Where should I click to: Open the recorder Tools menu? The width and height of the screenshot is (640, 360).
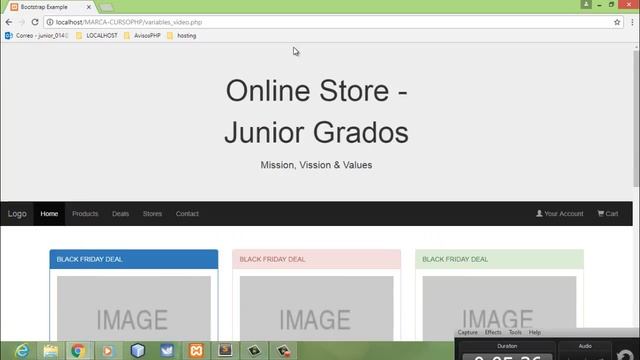515,332
